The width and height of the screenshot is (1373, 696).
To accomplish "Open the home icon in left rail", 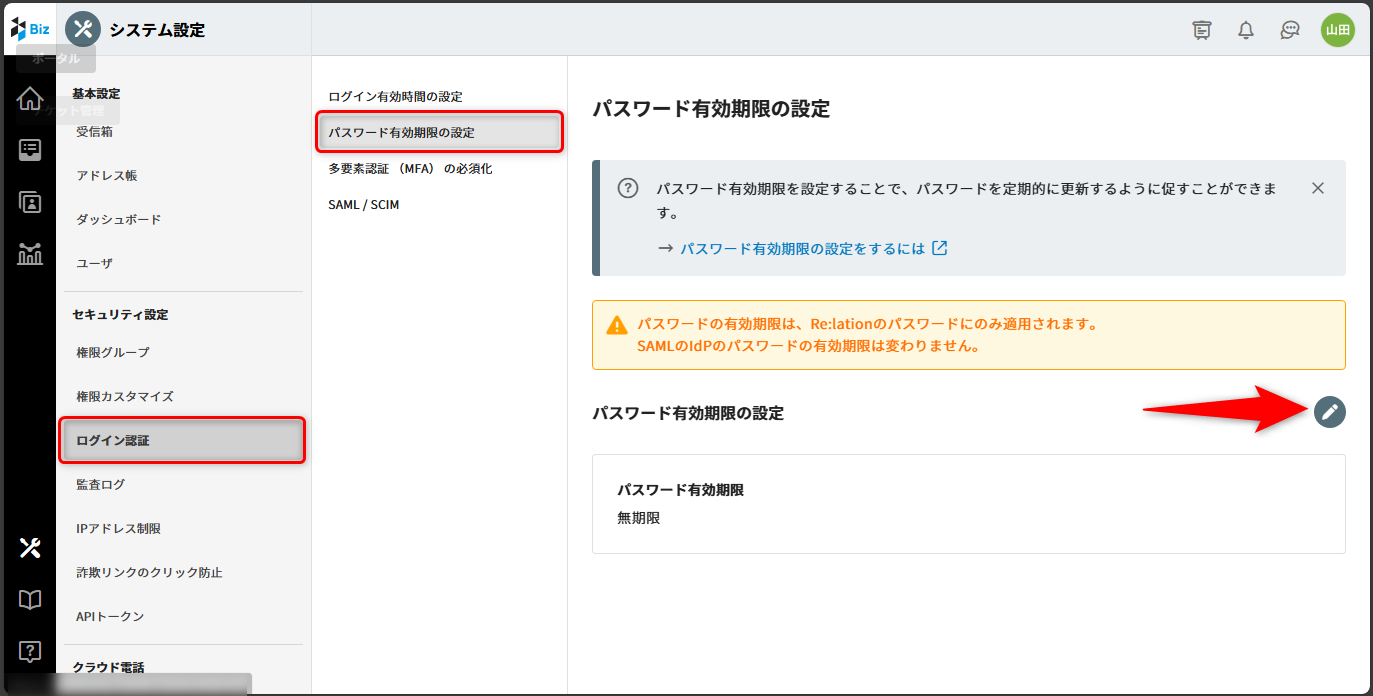I will coord(30,98).
